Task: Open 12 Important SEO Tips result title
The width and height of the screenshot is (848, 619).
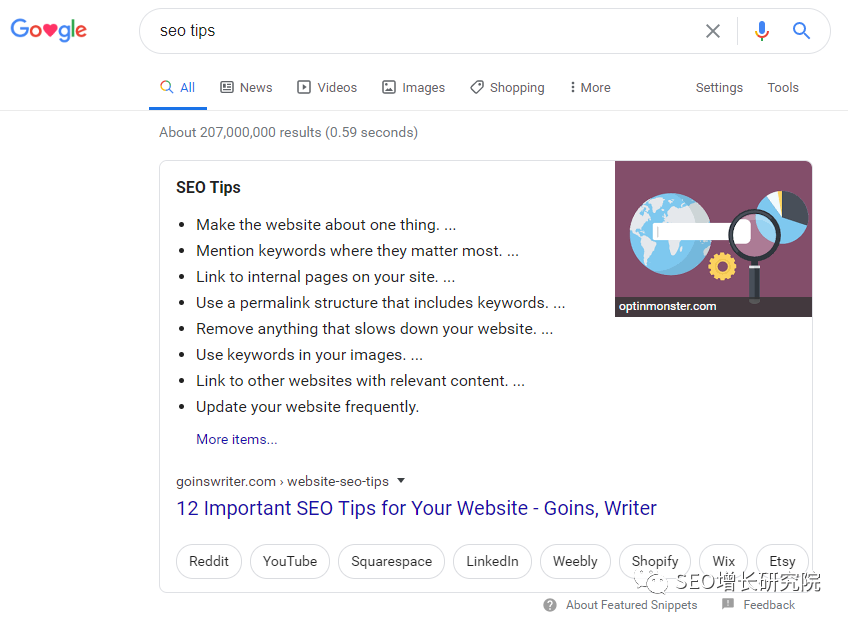Action: pos(416,508)
